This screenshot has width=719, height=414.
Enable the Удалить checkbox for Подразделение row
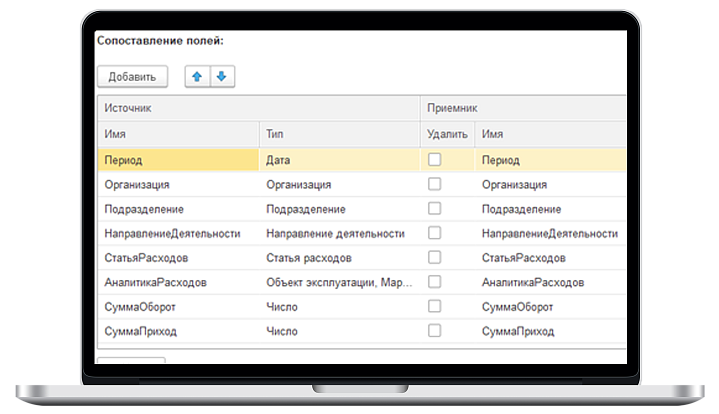pyautogui.click(x=434, y=209)
